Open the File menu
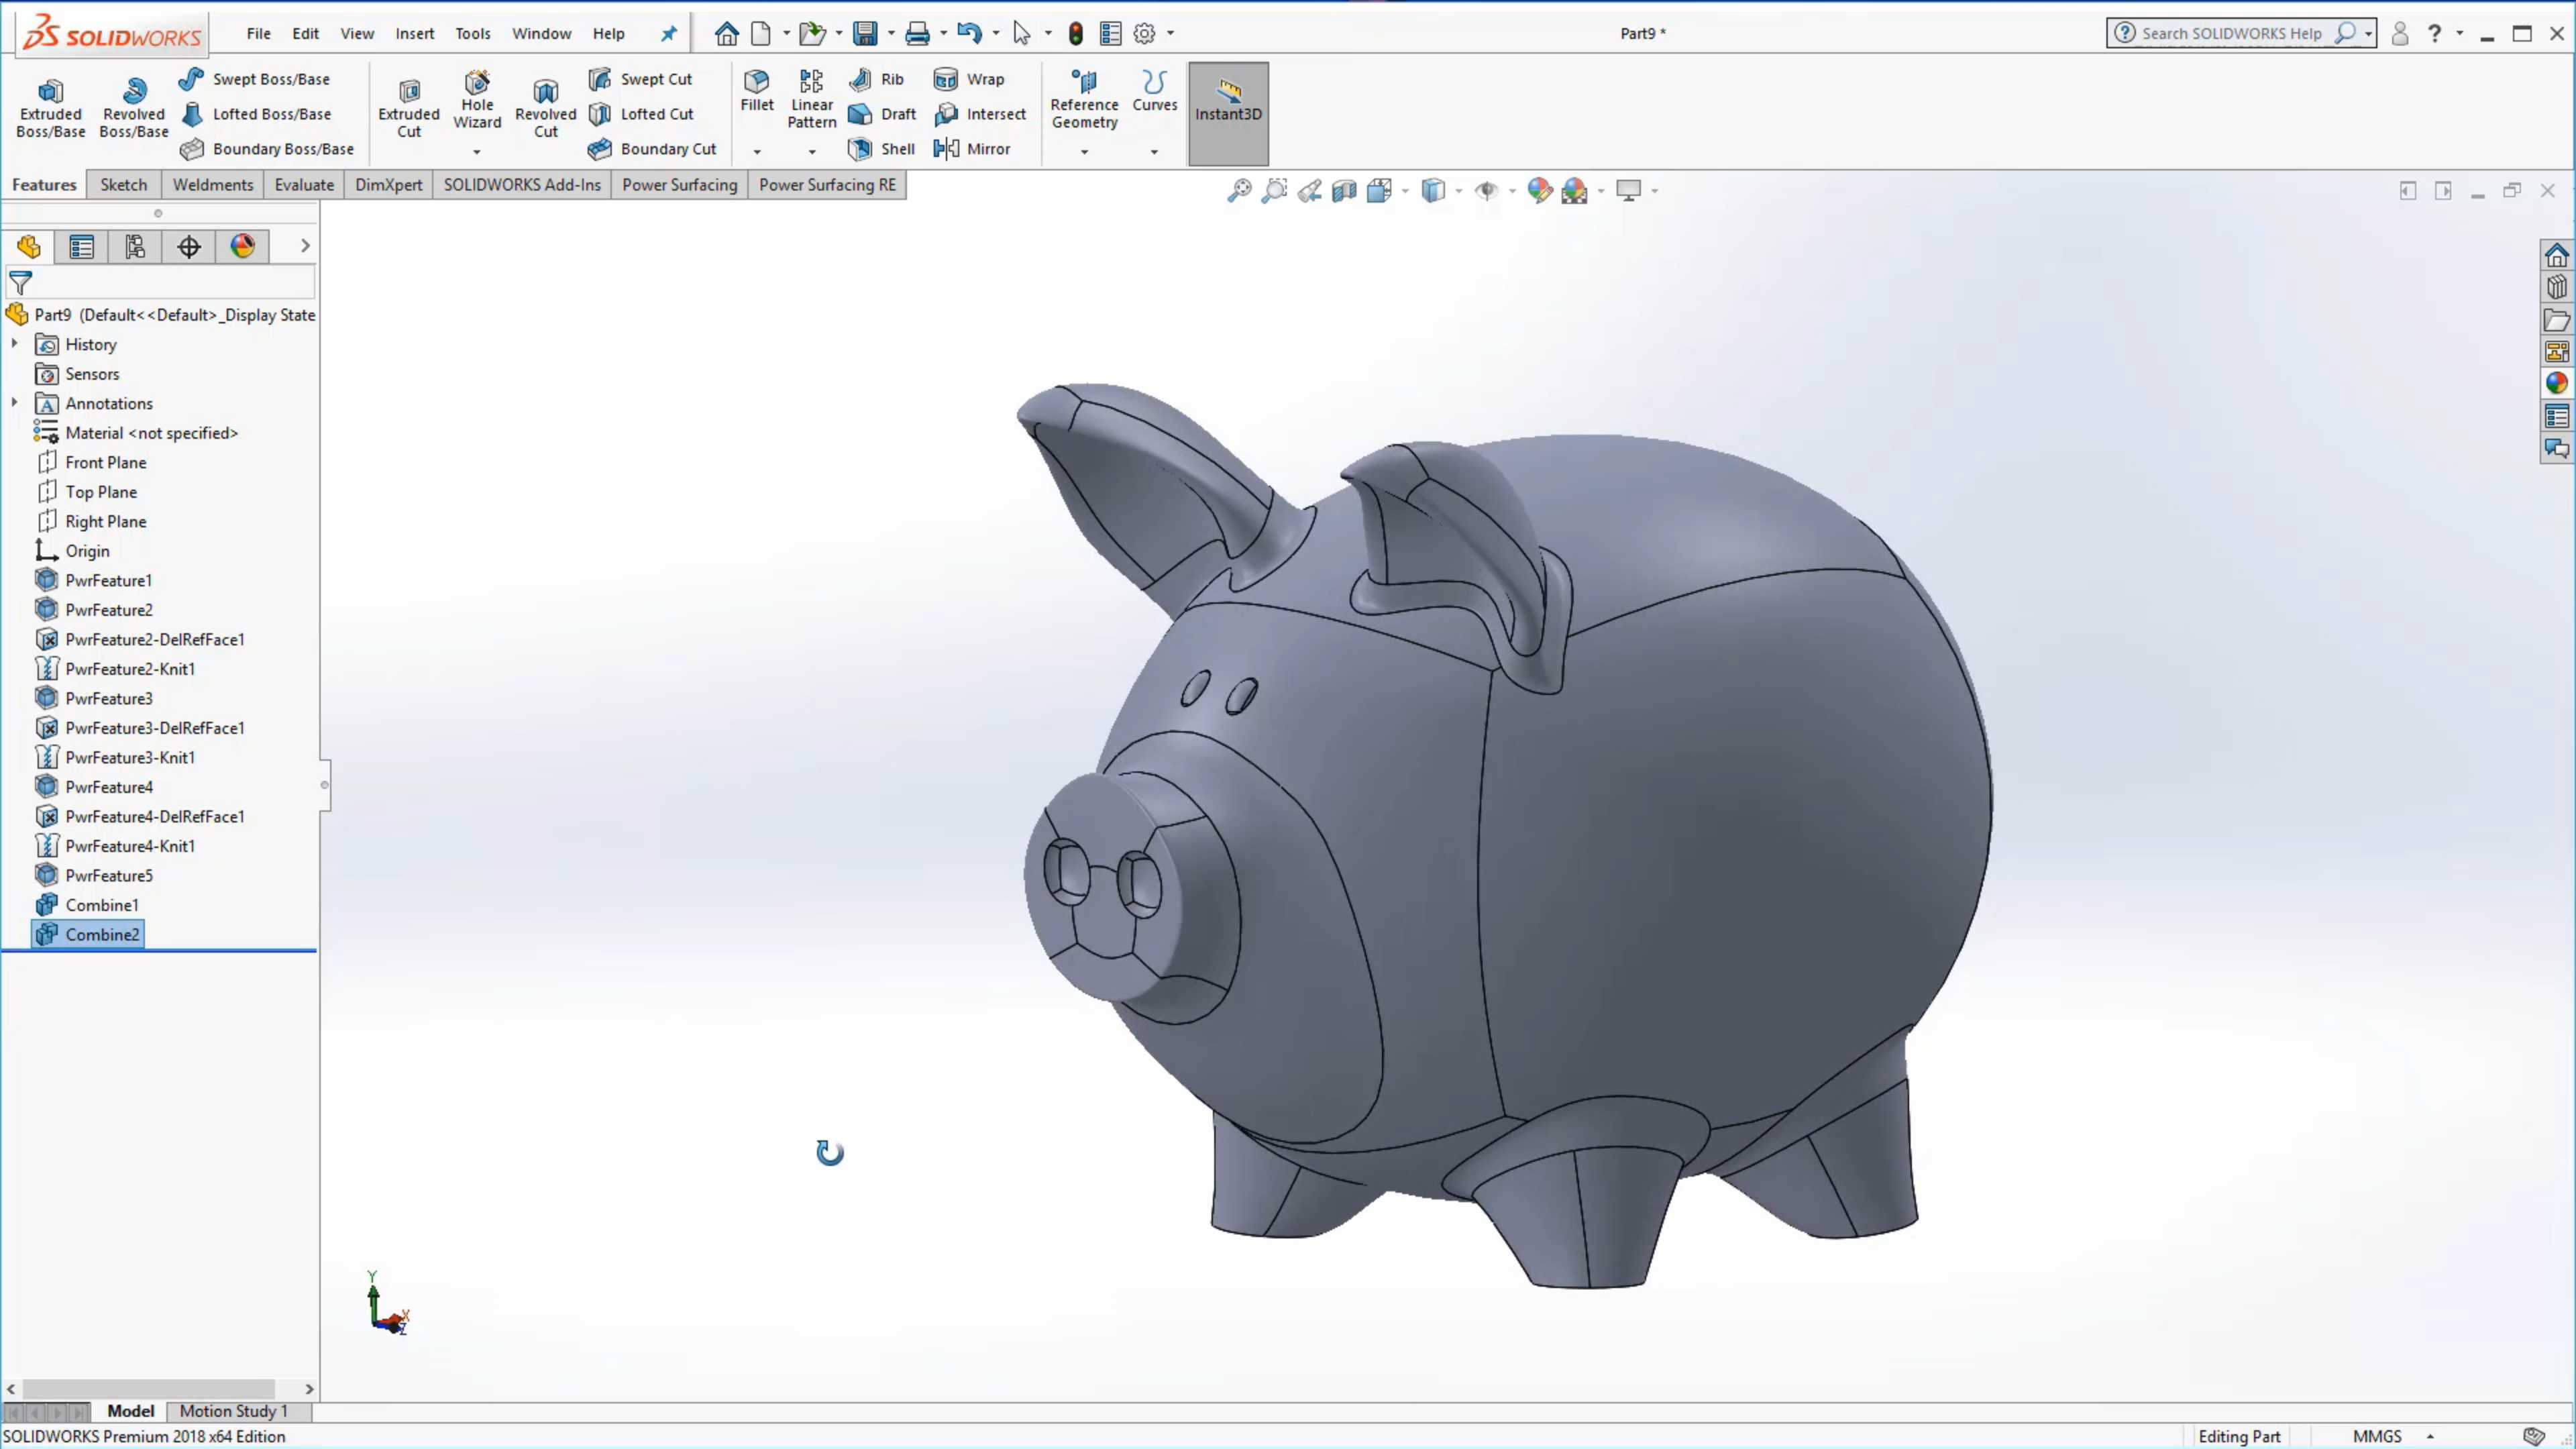This screenshot has width=2576, height=1449. (x=258, y=33)
